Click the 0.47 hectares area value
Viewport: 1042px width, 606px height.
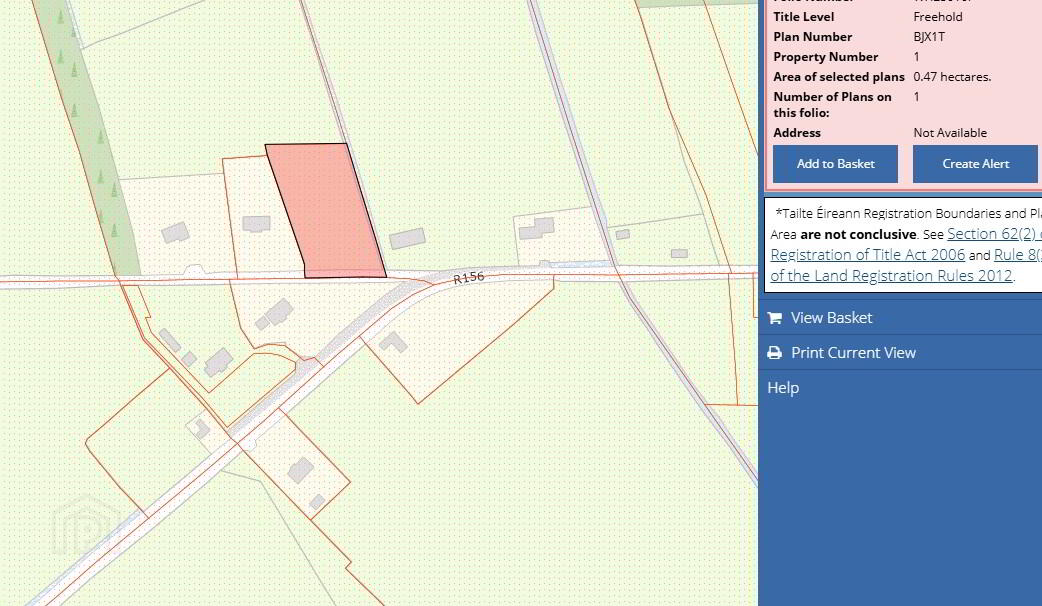pos(951,77)
